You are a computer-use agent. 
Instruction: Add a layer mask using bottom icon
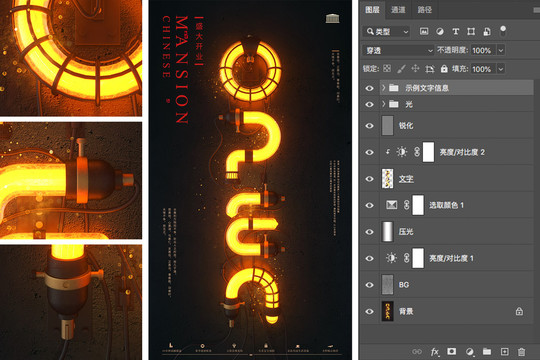coord(451,351)
